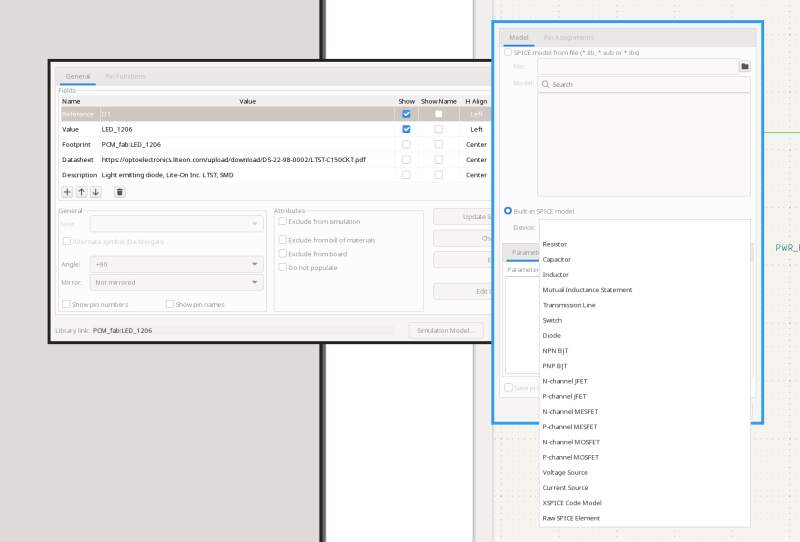Image resolution: width=800 pixels, height=542 pixels.
Task: Toggle Show checkbox for Value row
Action: [406, 129]
